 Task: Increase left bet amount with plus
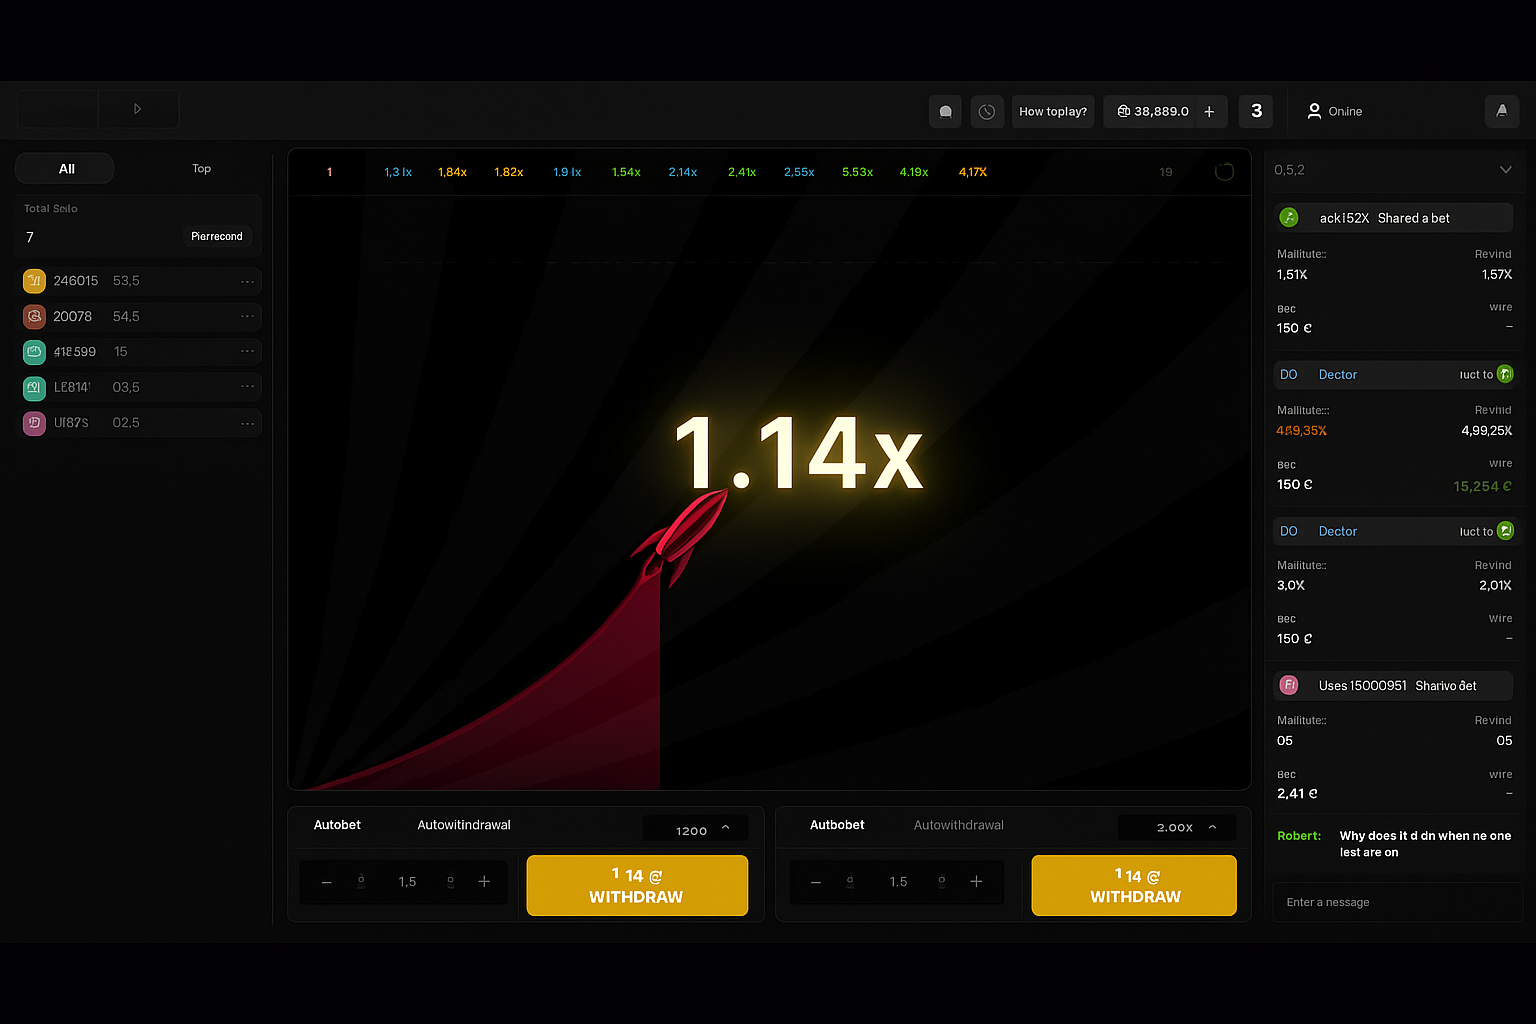(484, 881)
